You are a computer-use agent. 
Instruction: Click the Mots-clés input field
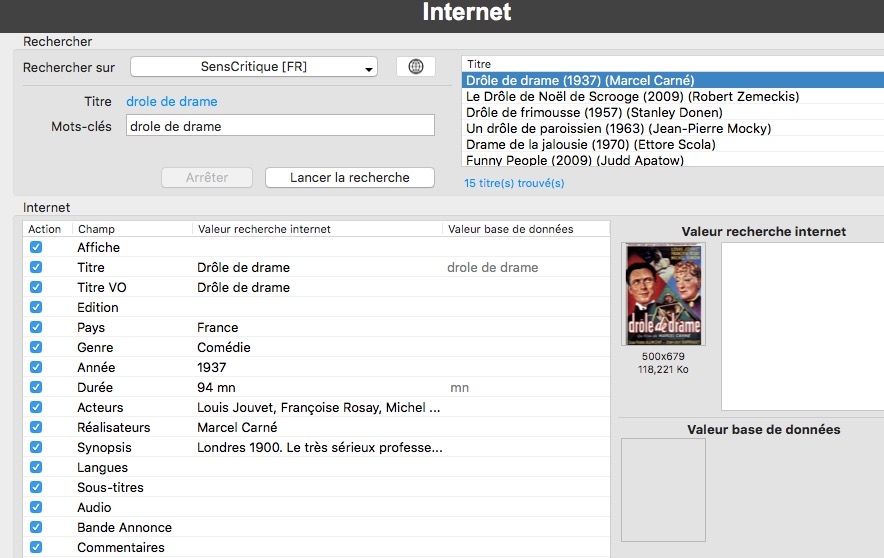click(x=280, y=126)
